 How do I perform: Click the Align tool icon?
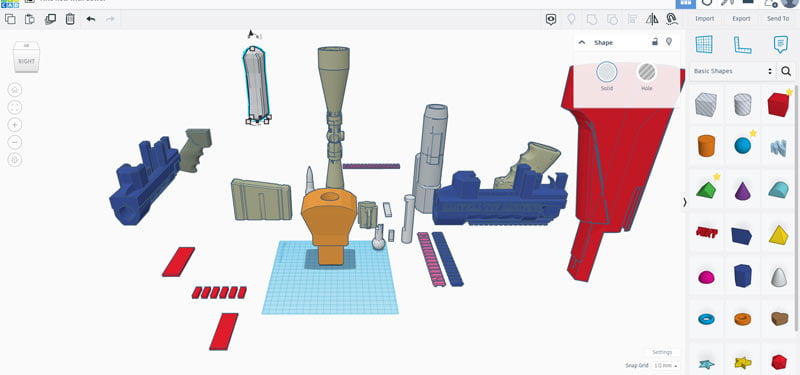click(x=632, y=19)
